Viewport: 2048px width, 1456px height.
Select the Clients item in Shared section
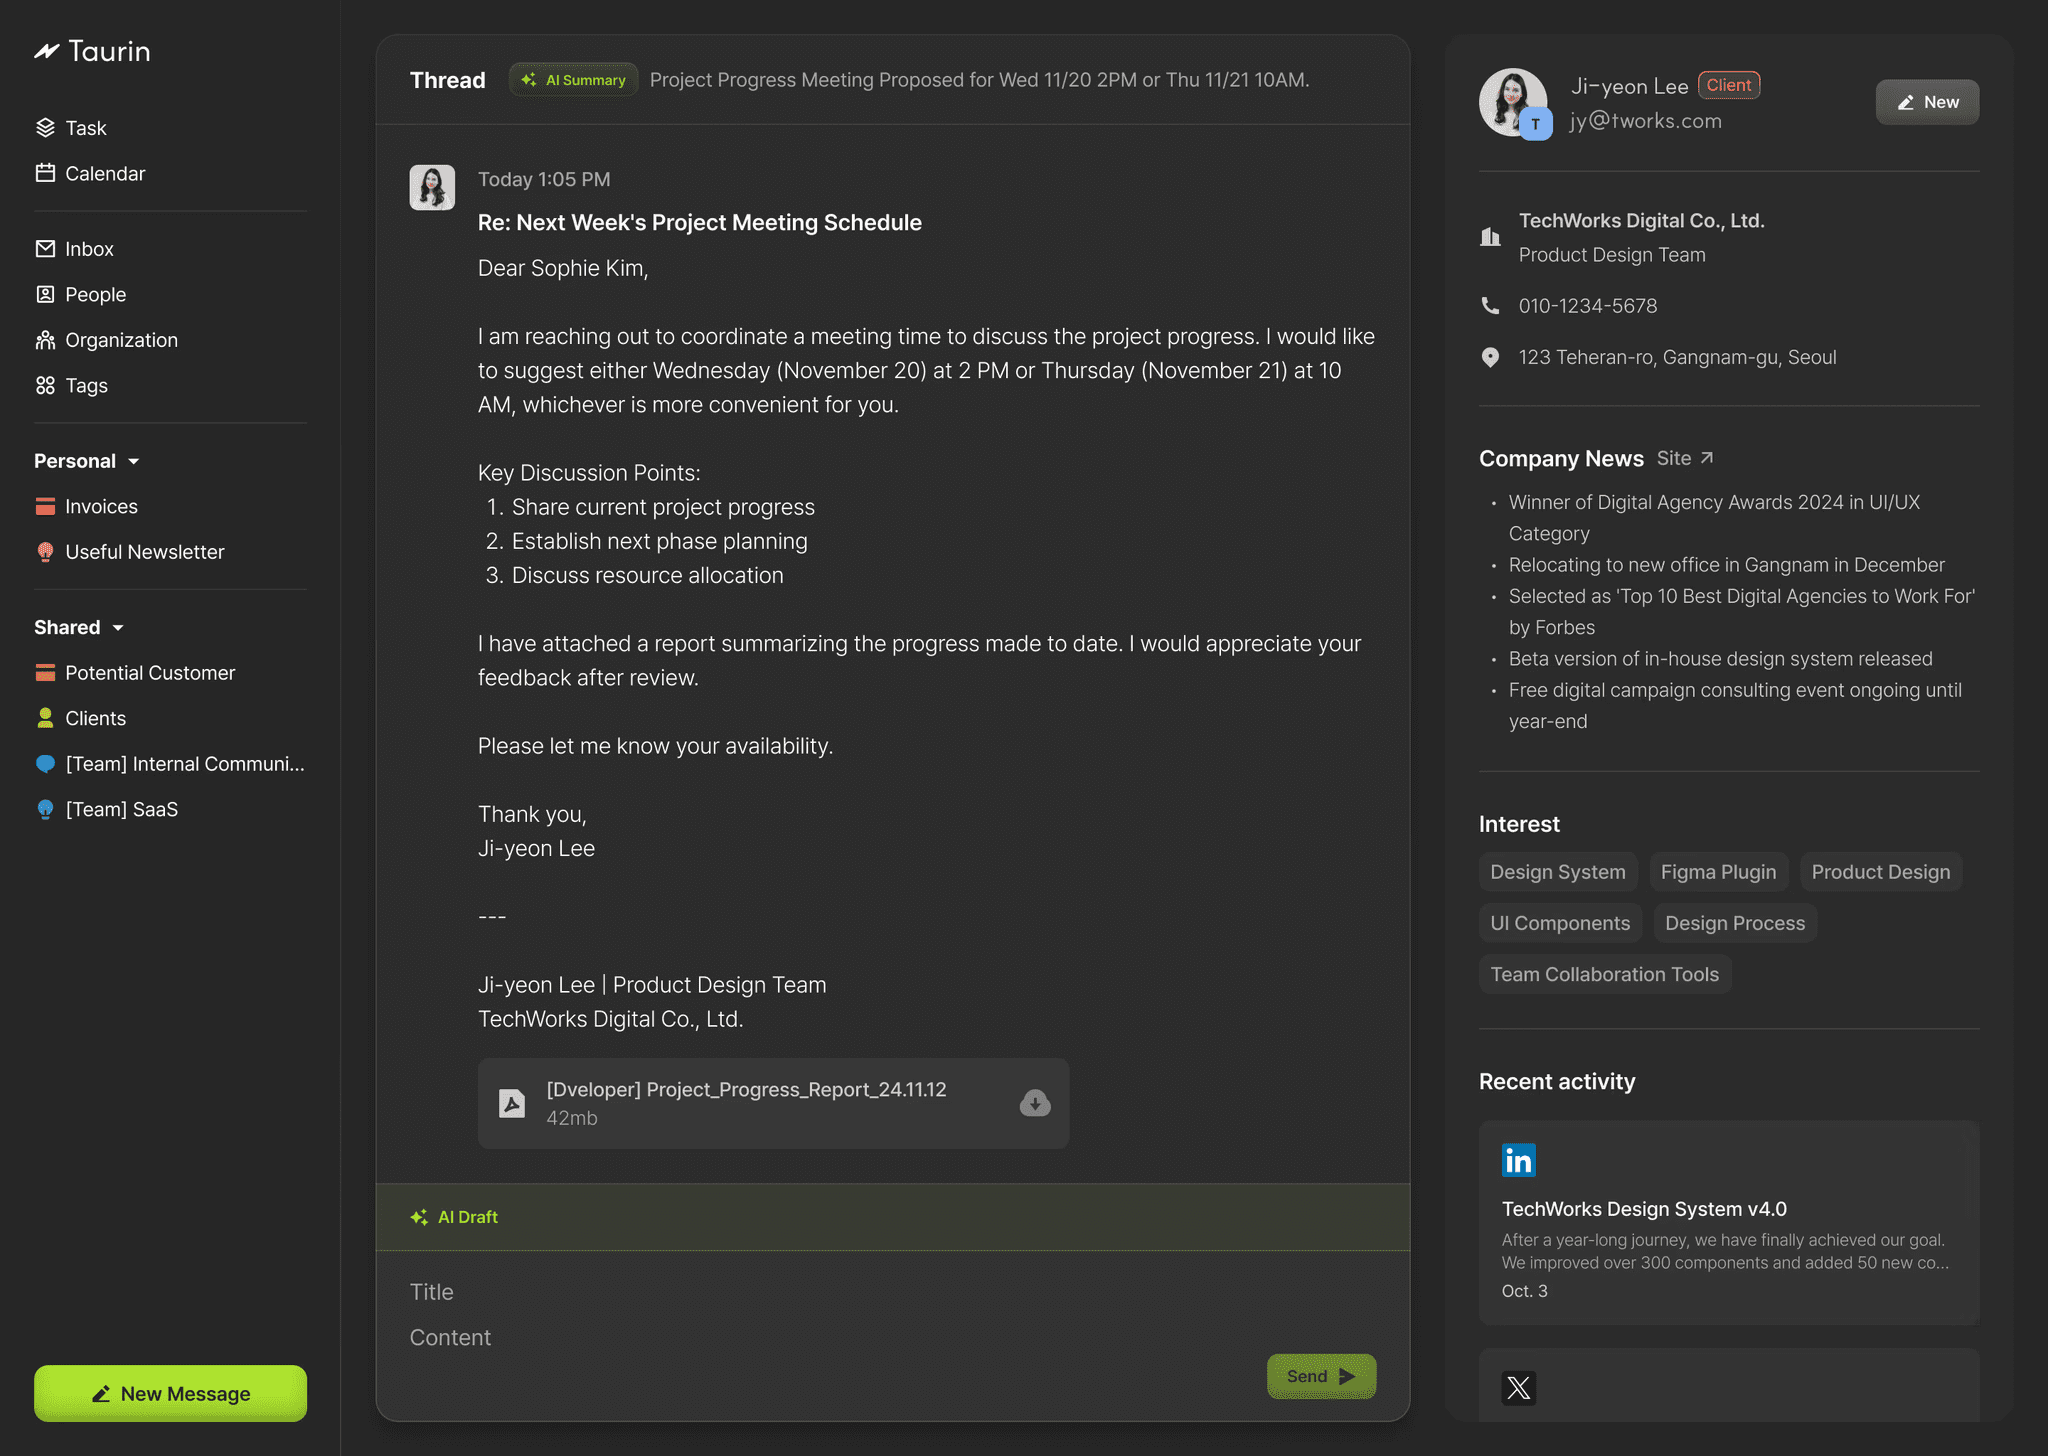click(95, 717)
